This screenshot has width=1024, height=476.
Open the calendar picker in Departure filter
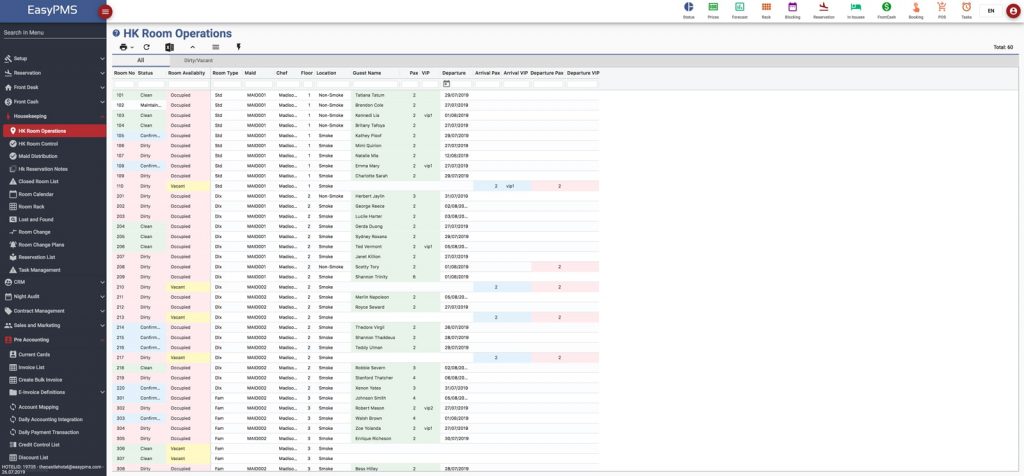coord(447,84)
